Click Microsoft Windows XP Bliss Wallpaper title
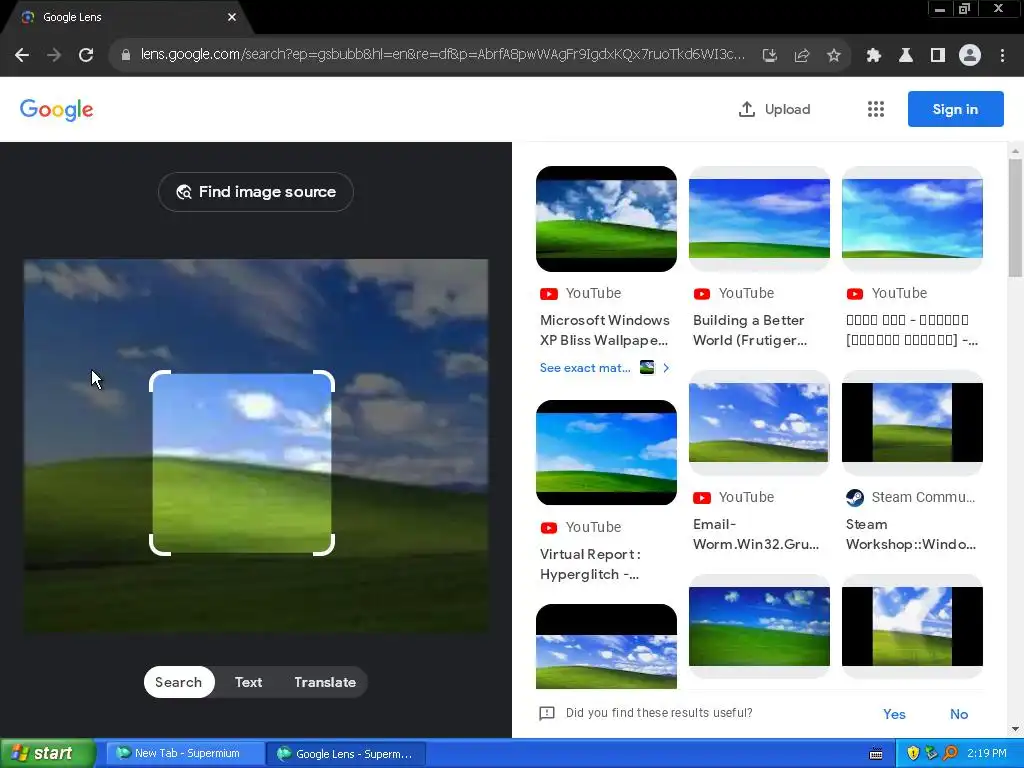Screen dimensions: 1024x768 coord(605,330)
